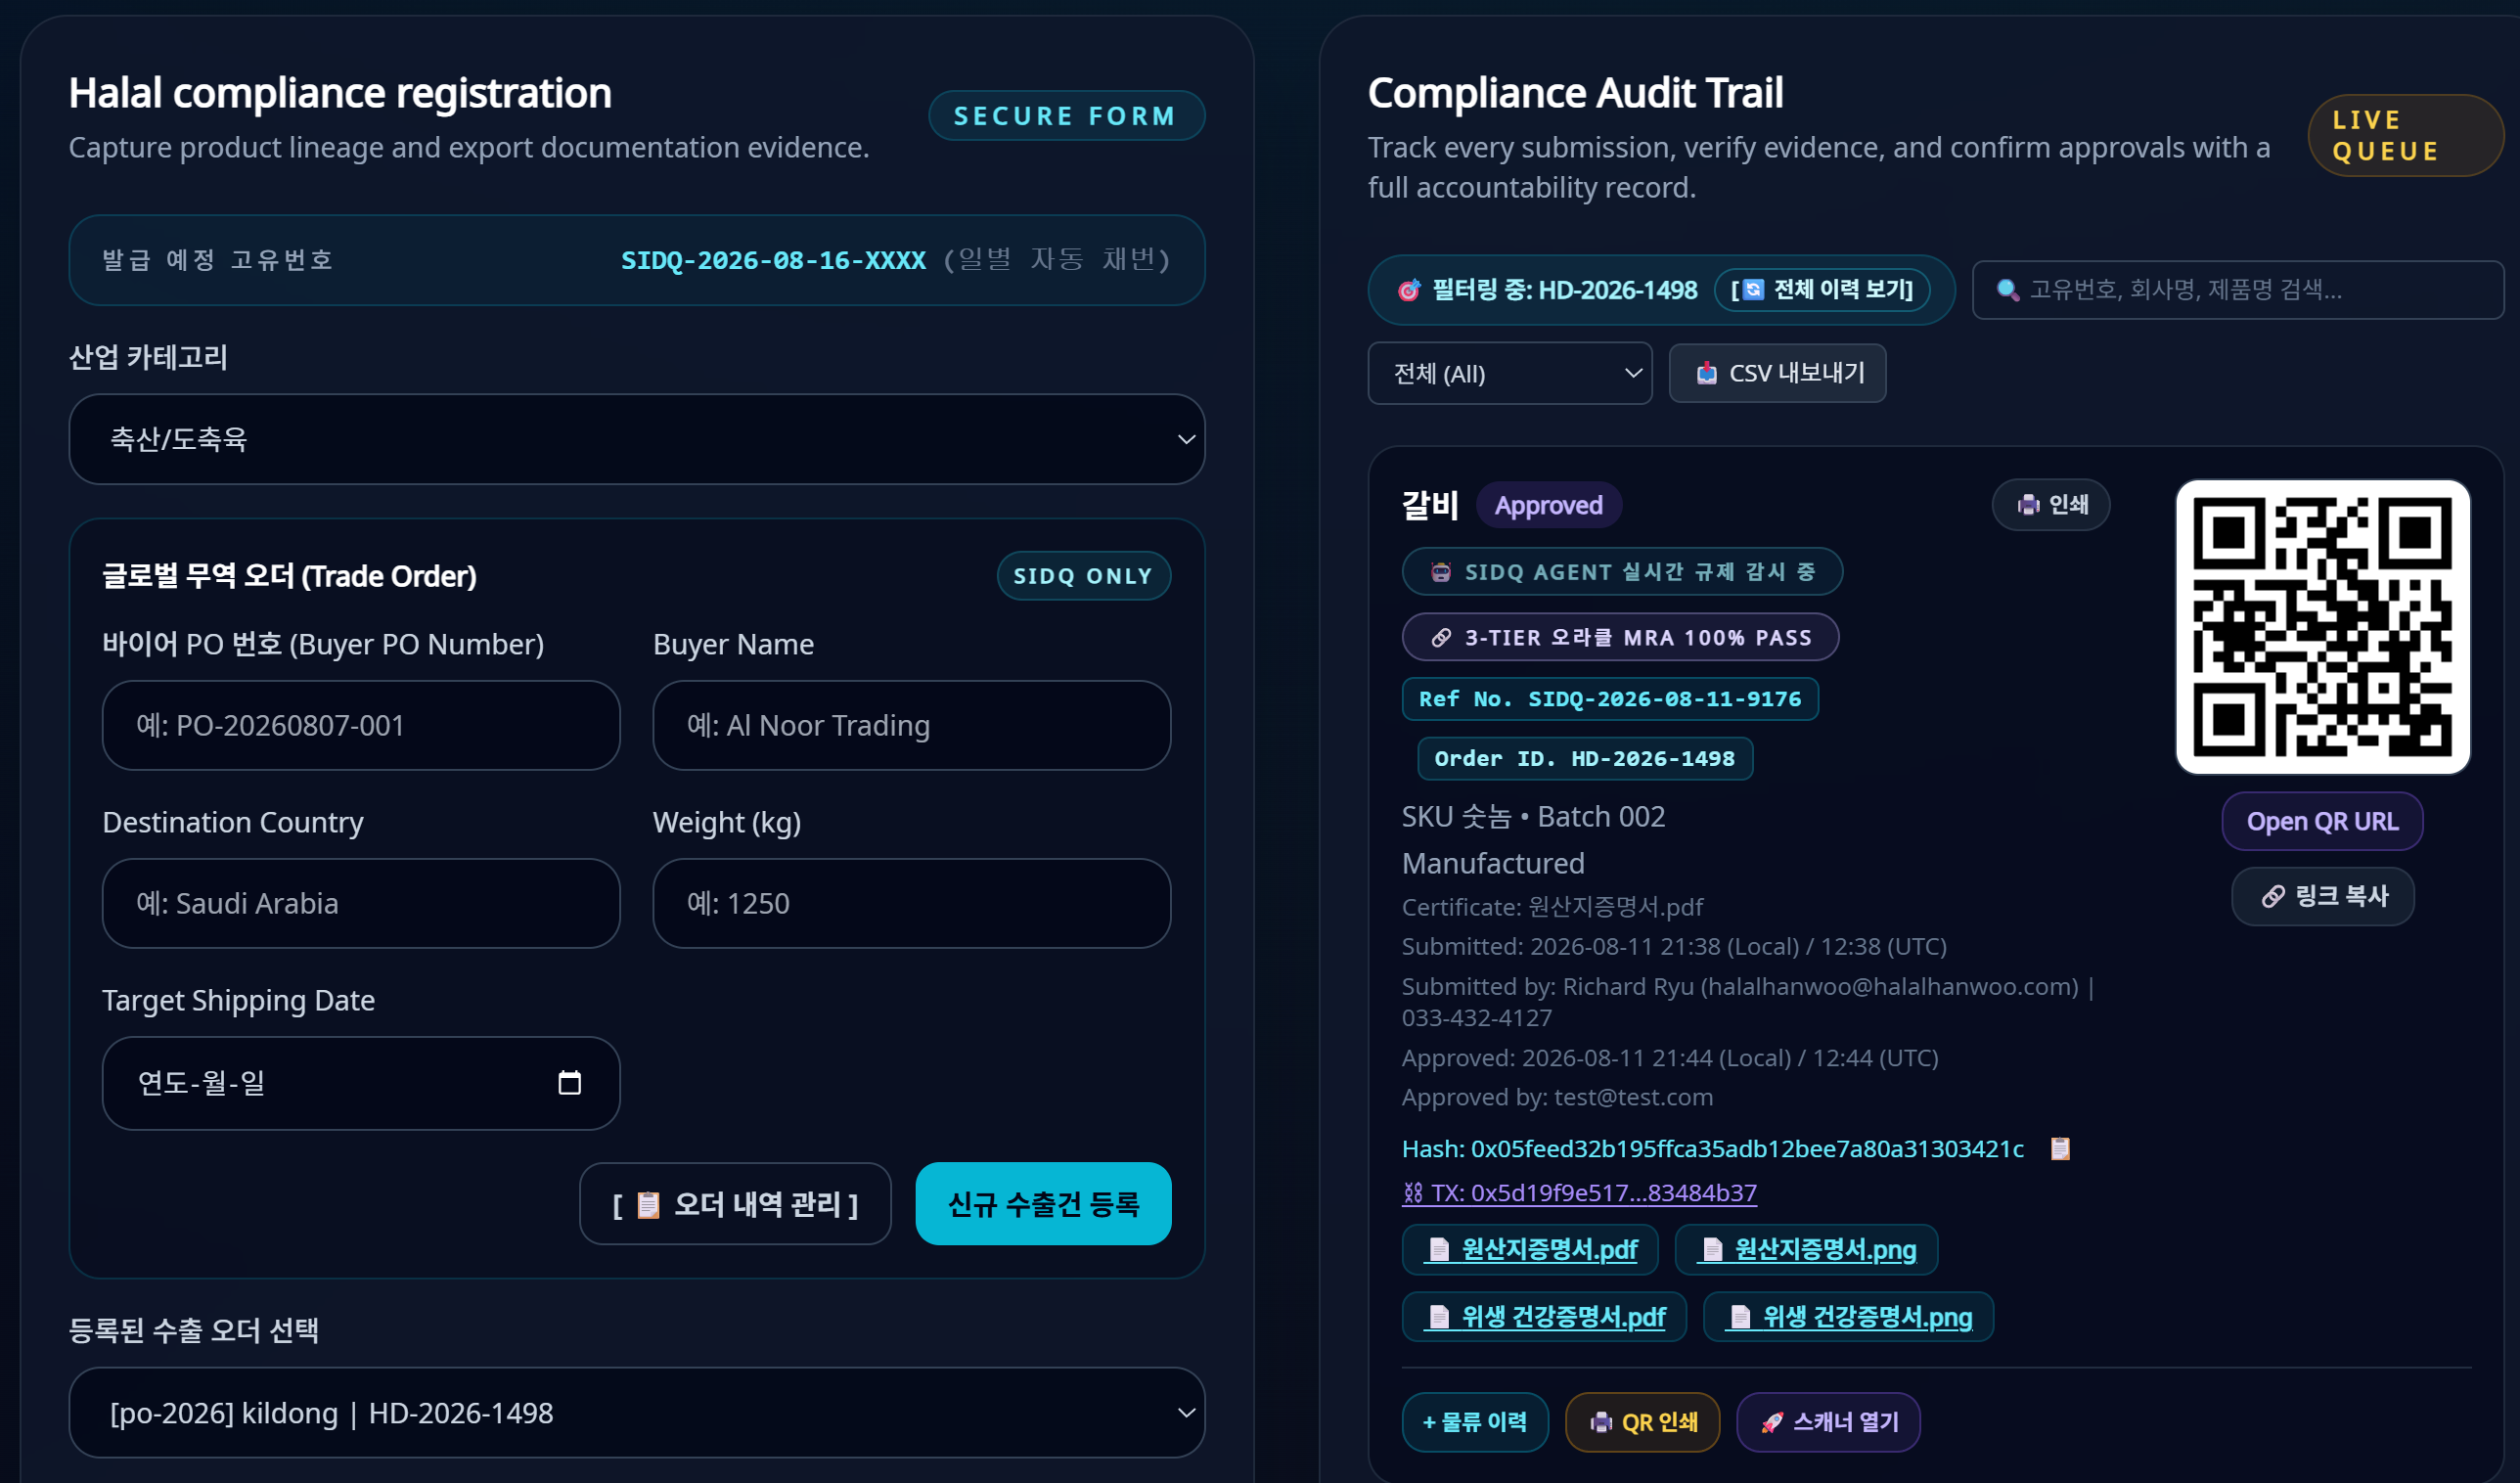Click the Approved status badge
The image size is (2520, 1483).
tap(1548, 505)
